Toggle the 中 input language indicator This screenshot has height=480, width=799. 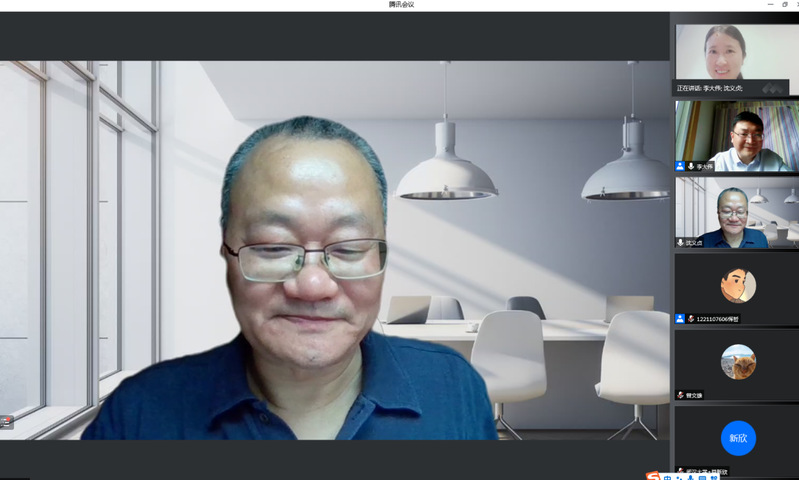[667, 477]
